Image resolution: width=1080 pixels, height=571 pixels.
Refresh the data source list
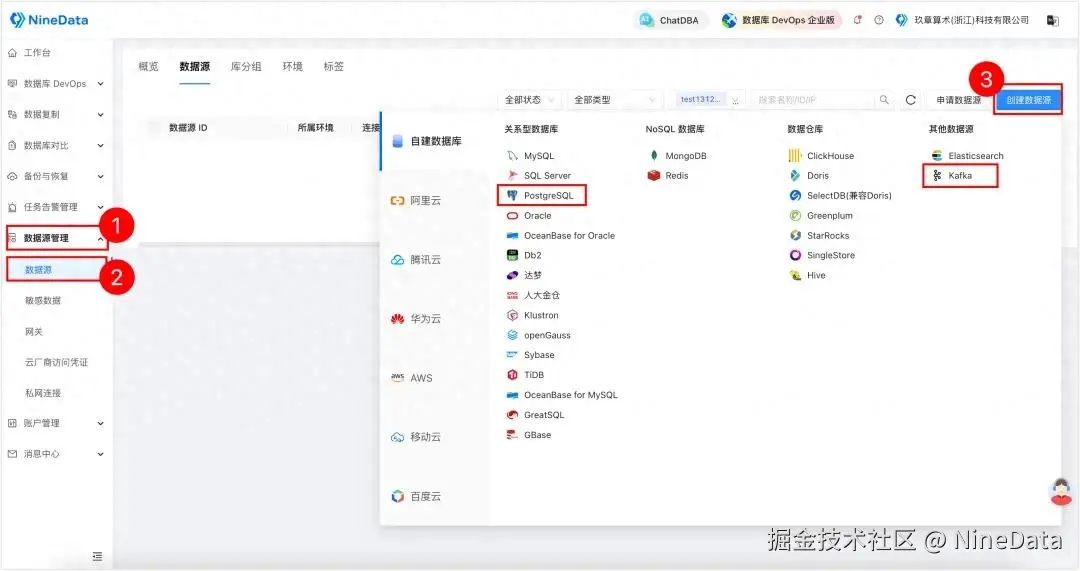(x=911, y=100)
